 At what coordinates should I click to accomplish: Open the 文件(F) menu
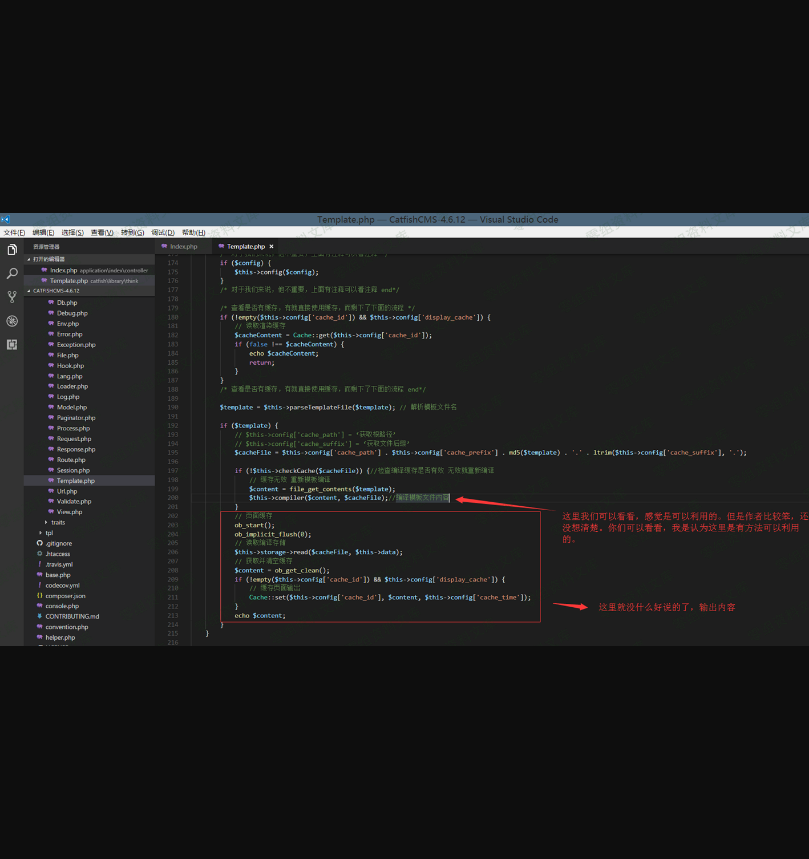(x=13, y=232)
